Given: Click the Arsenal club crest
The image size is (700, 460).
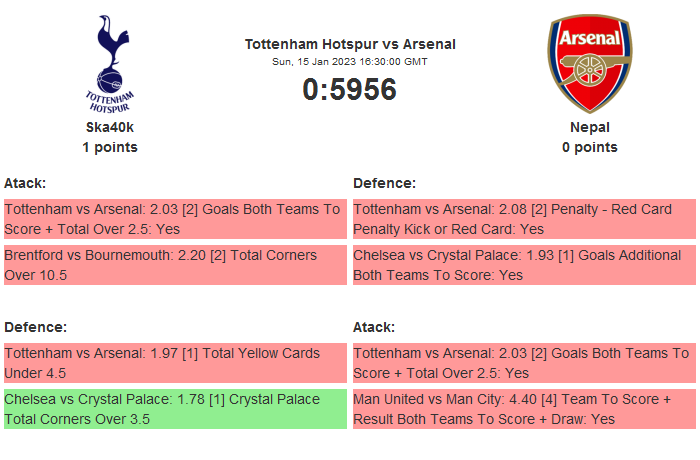Looking at the screenshot, I should point(589,62).
